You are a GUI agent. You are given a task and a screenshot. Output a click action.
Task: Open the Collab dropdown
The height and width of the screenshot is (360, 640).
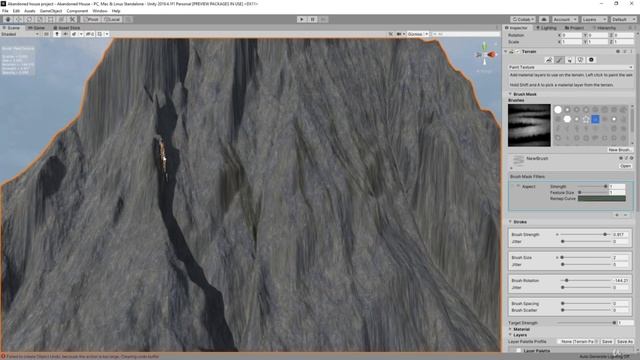click(x=523, y=19)
